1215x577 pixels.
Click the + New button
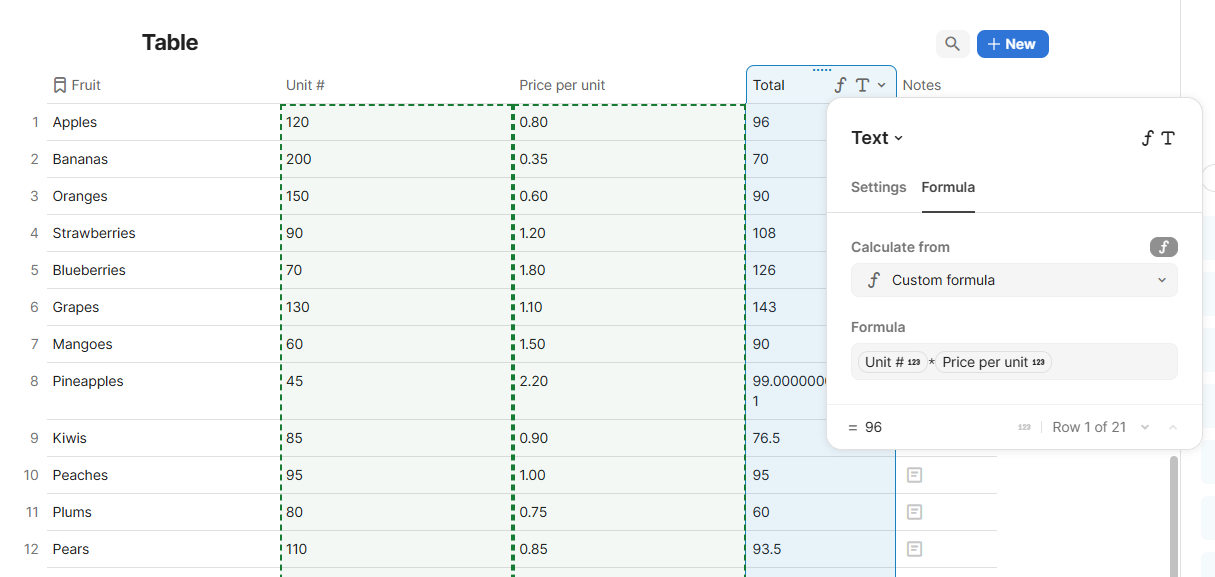coord(1012,43)
